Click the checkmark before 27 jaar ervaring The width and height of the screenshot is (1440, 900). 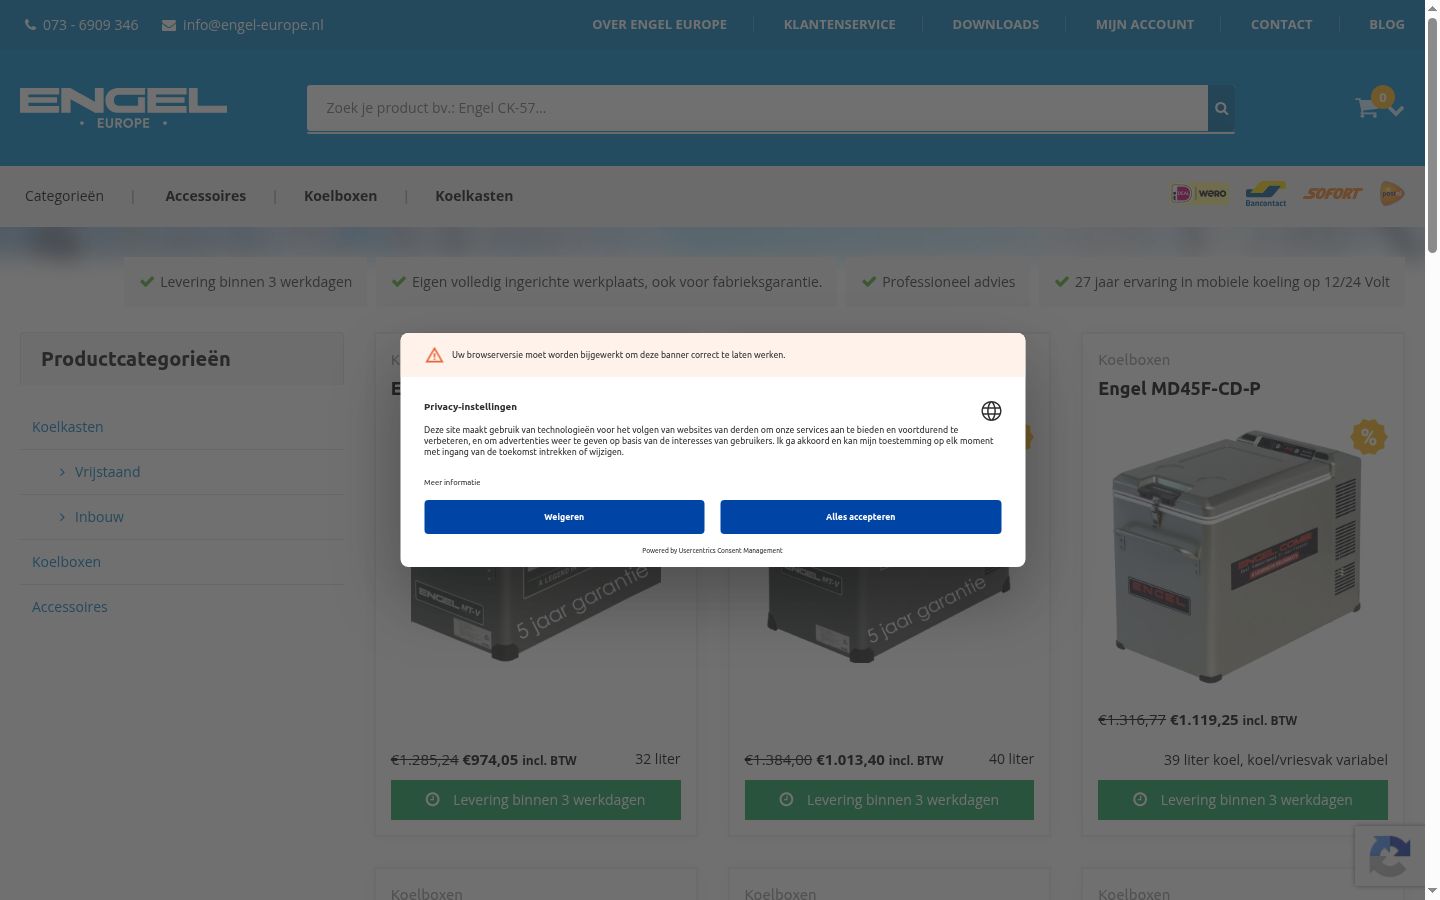tap(1062, 282)
